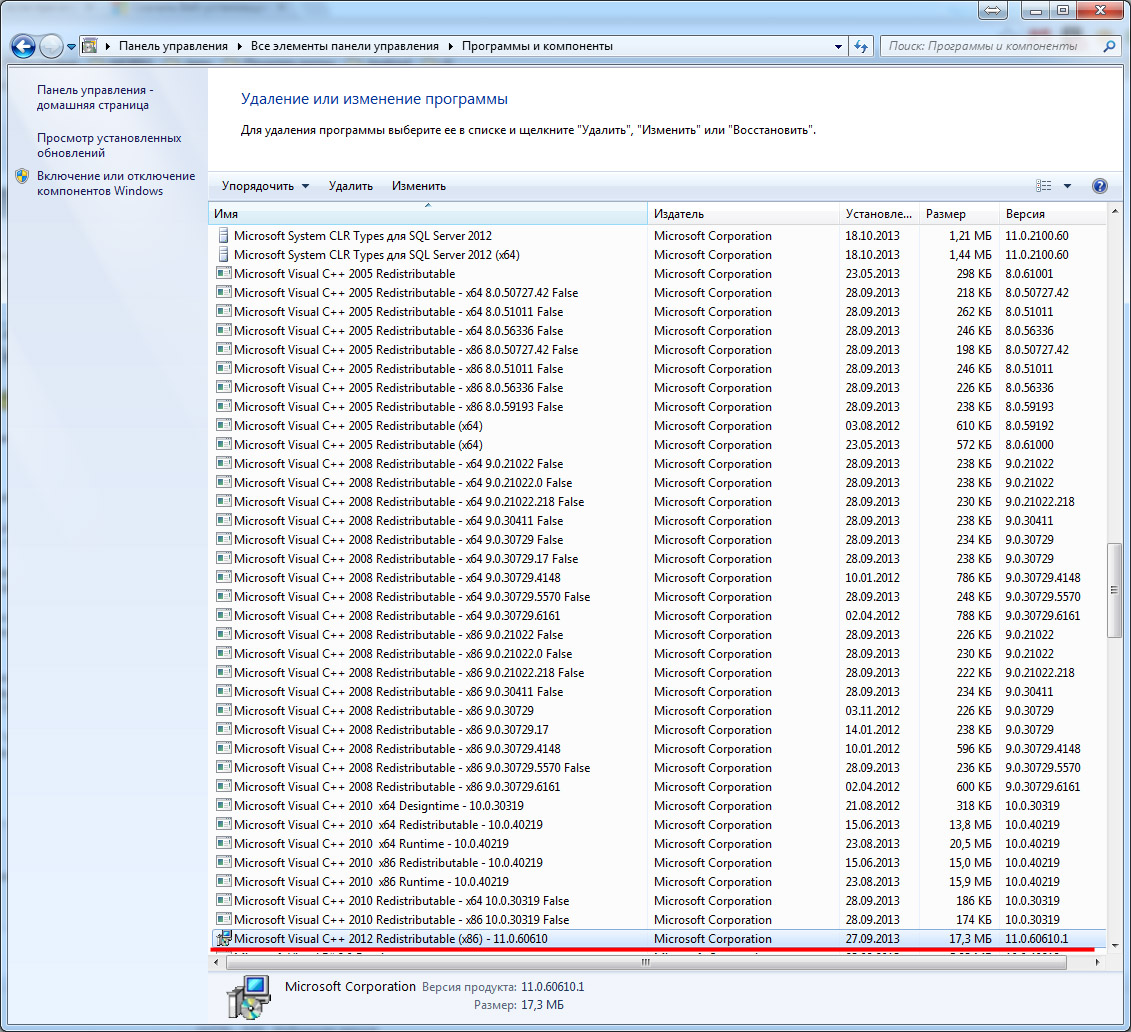Click the Forward navigation arrow button

tap(51, 46)
